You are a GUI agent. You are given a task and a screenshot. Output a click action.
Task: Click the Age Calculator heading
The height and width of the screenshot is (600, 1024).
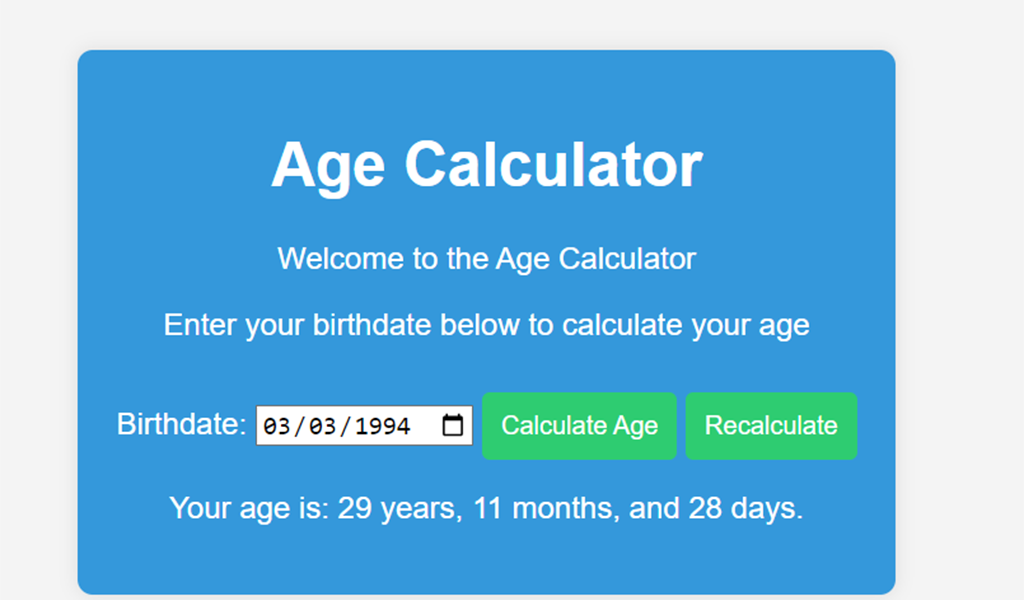click(487, 163)
